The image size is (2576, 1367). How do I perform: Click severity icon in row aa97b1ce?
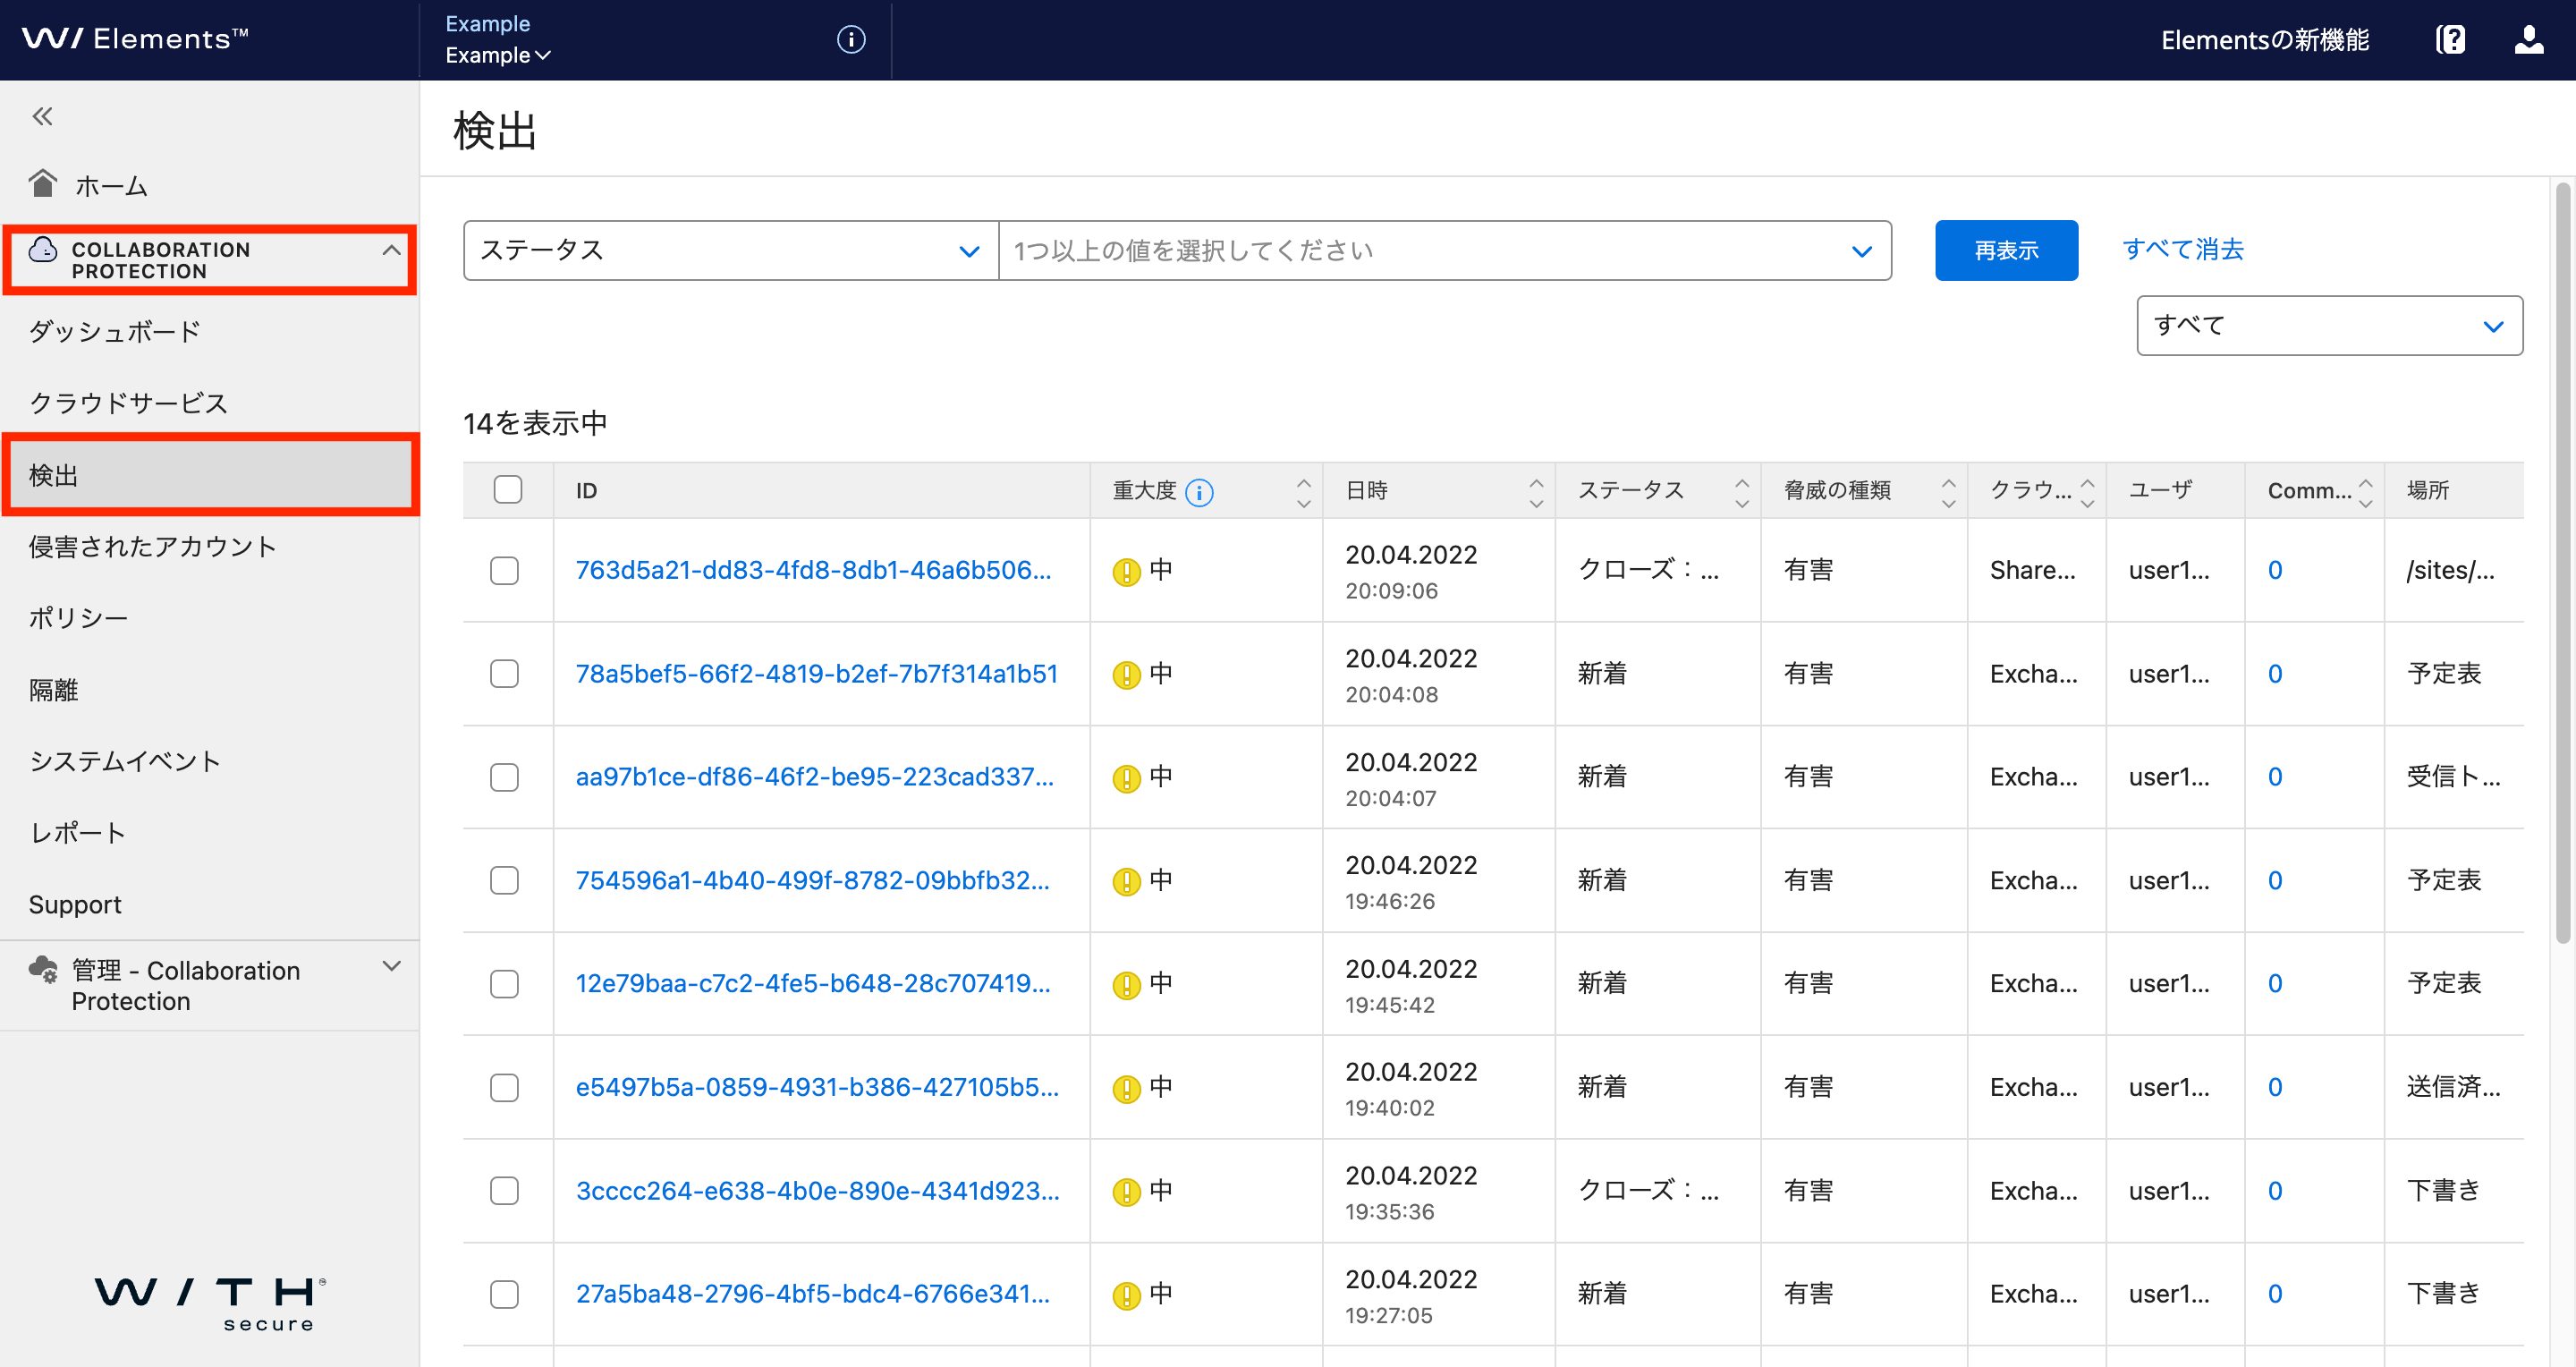[x=1126, y=778]
